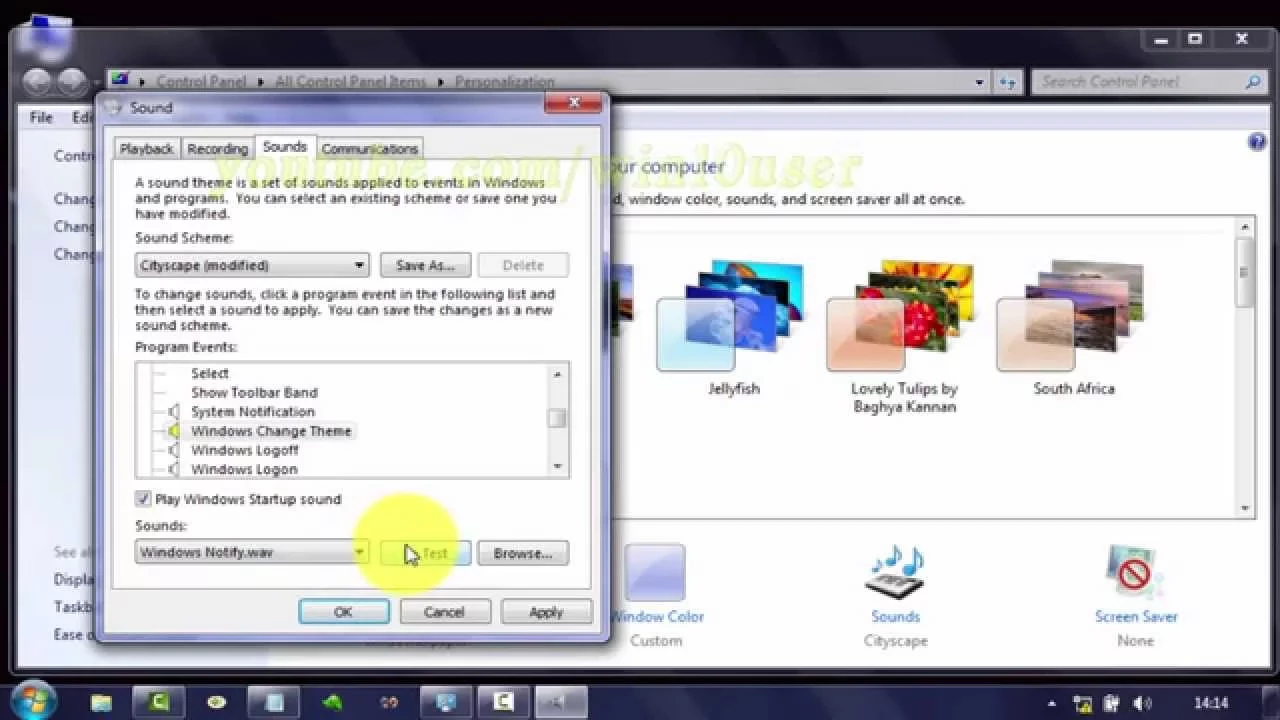Click speaker icon beside Windows Logoff
This screenshot has width=1280, height=720.
[x=174, y=450]
